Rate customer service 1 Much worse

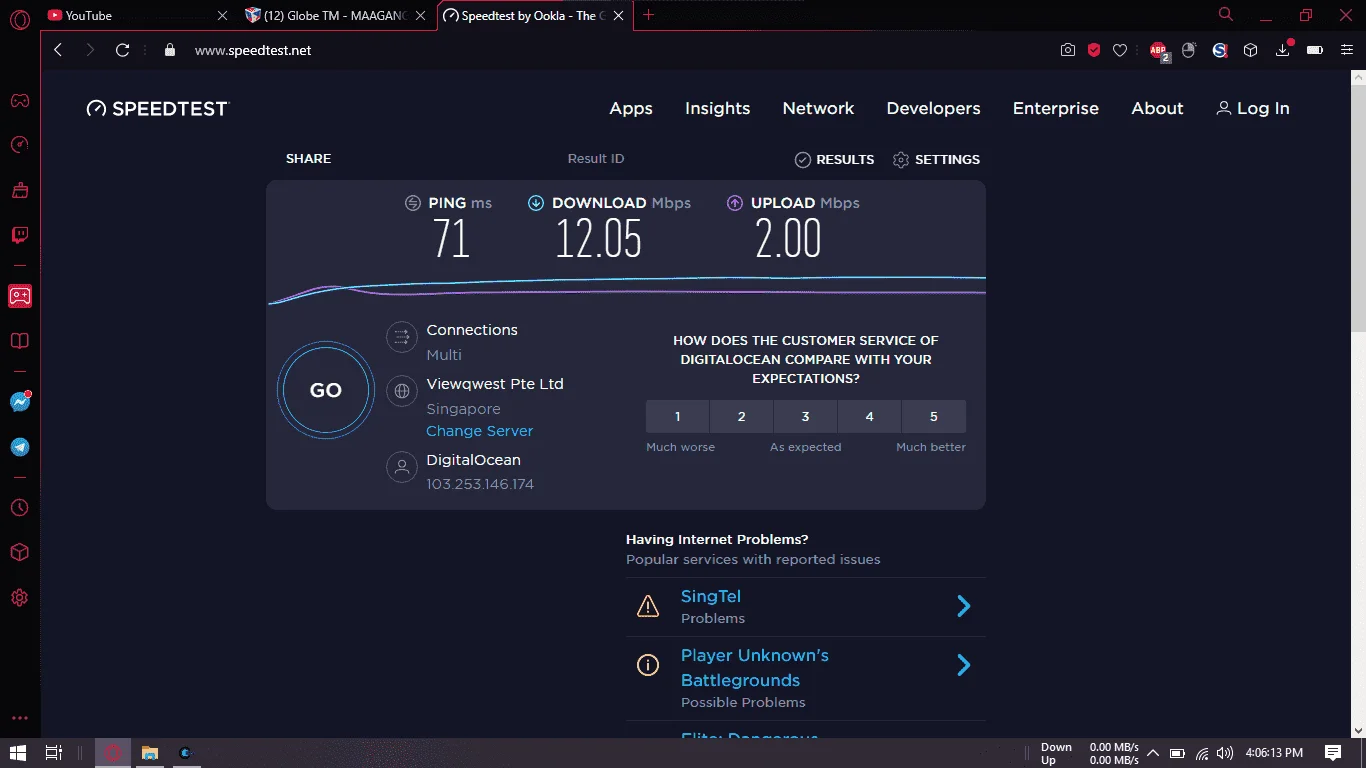[x=677, y=417]
